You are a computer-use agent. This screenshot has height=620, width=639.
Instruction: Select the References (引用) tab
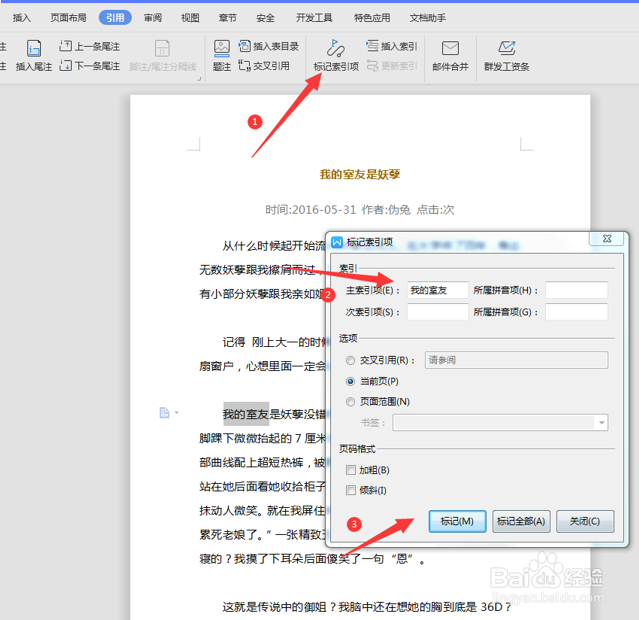point(115,18)
